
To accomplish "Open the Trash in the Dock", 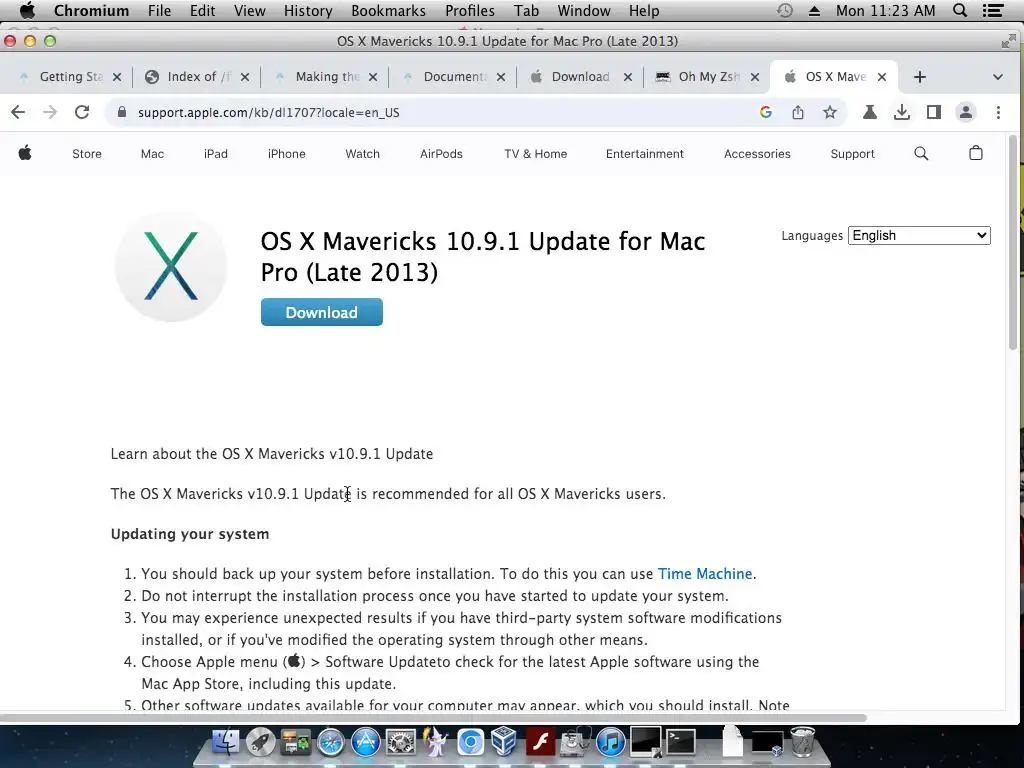I will (803, 743).
